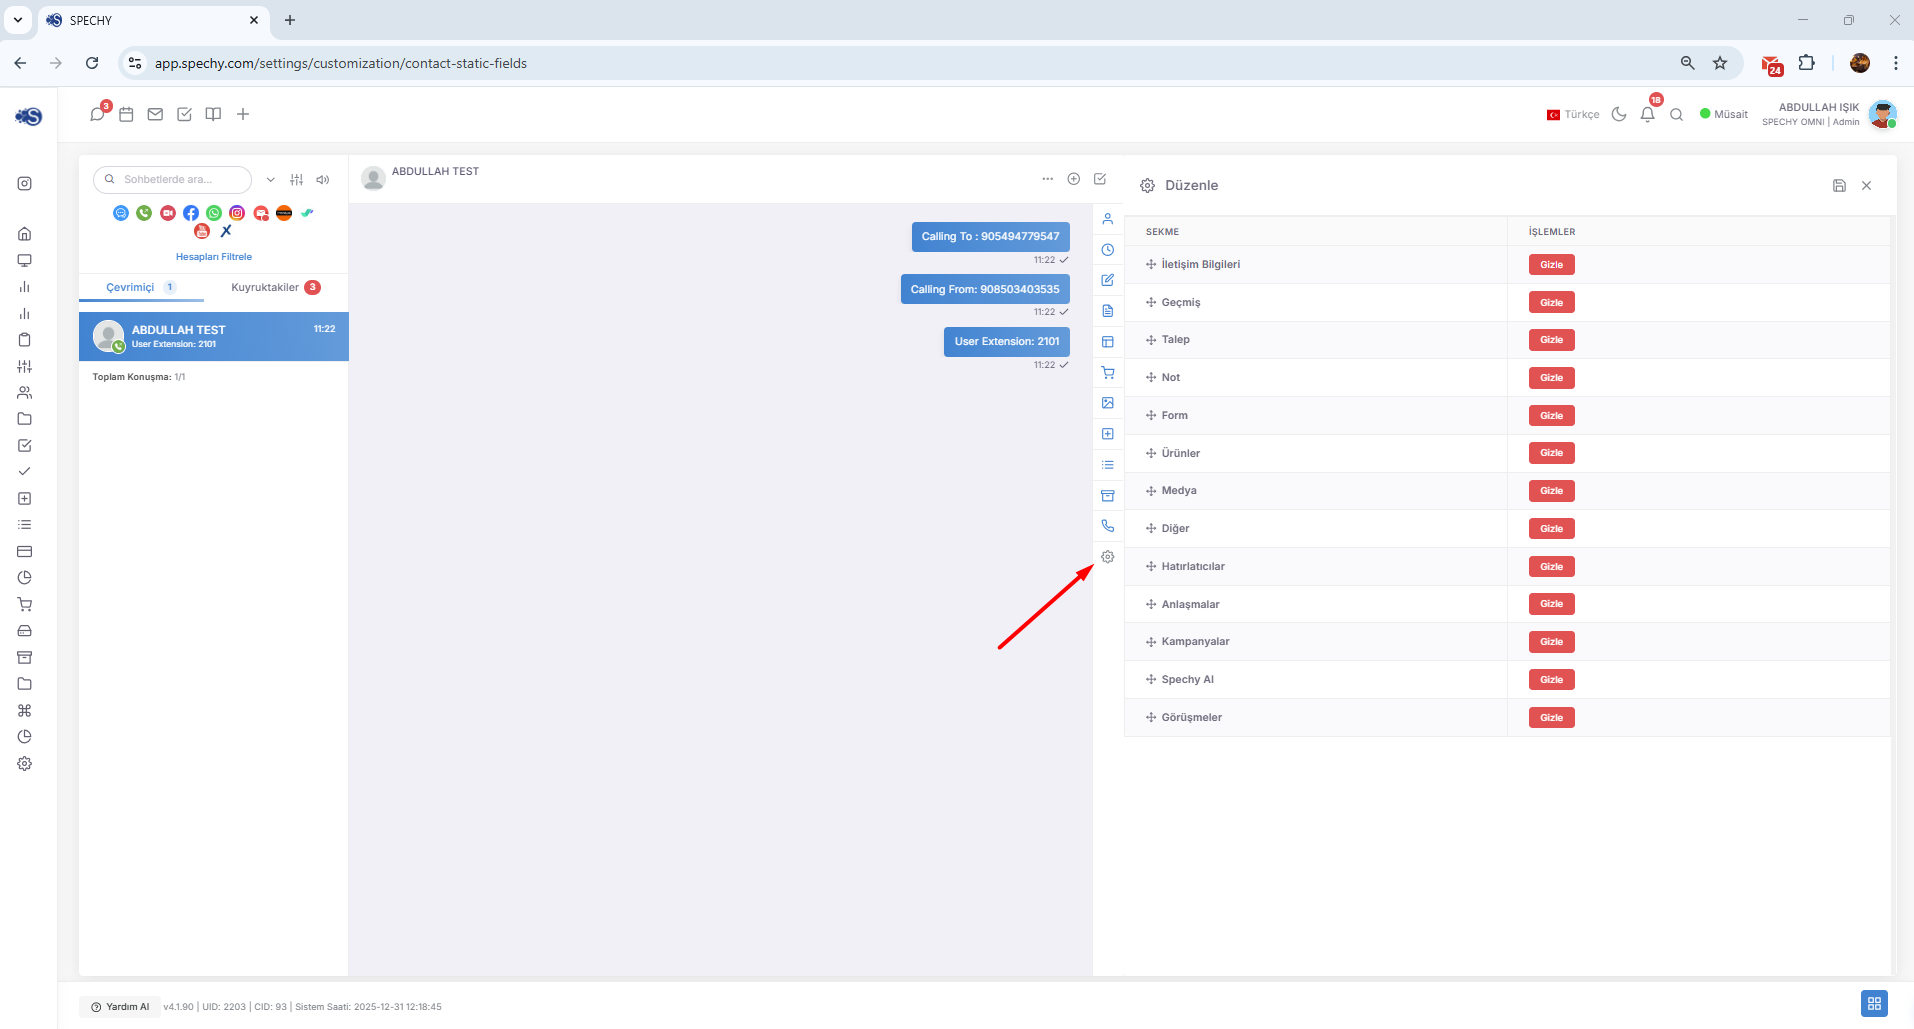The height and width of the screenshot is (1029, 1914).
Task: Open the Müsait availability status dropdown
Action: coord(1724,114)
